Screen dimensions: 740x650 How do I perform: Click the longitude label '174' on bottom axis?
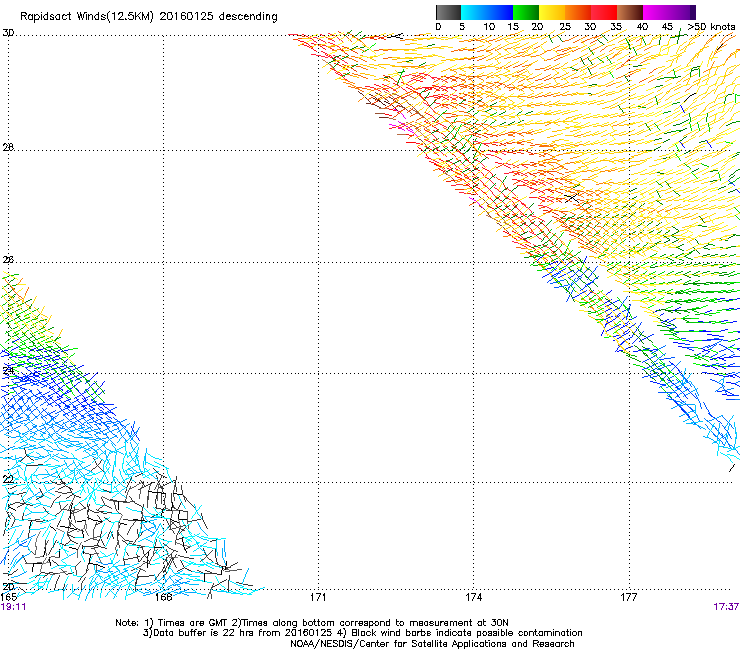(473, 597)
